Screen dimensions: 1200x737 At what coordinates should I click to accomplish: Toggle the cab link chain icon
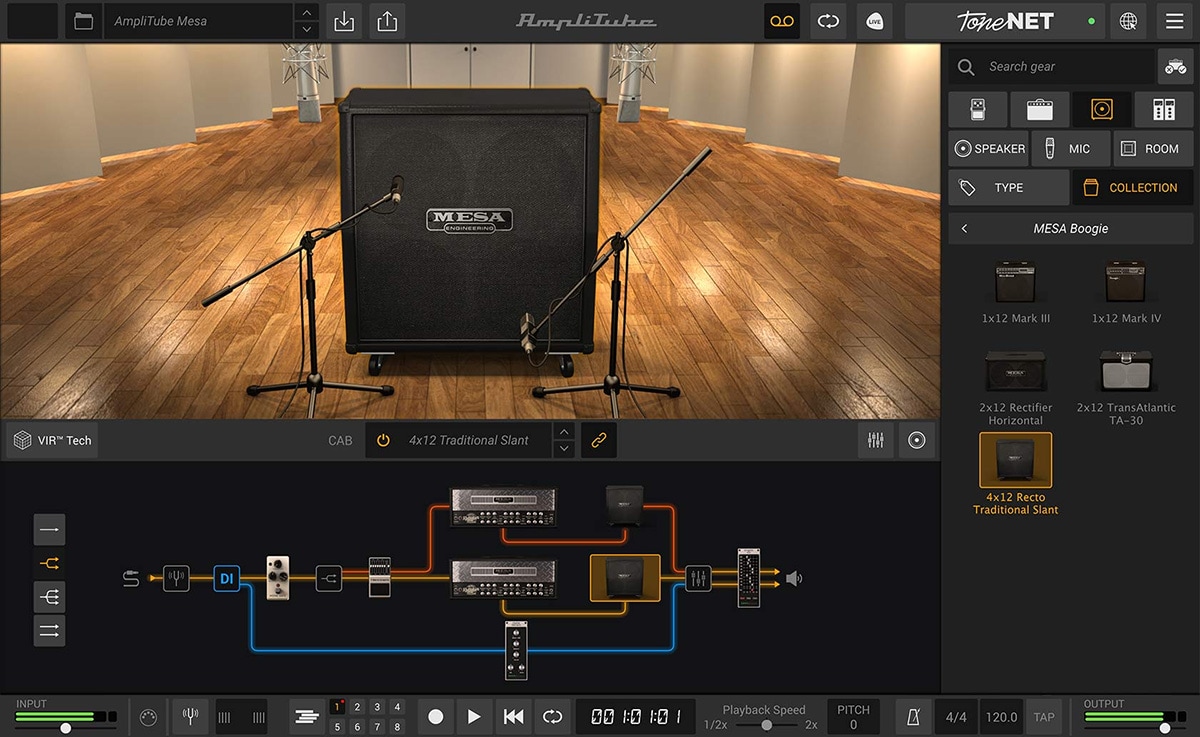[599, 440]
